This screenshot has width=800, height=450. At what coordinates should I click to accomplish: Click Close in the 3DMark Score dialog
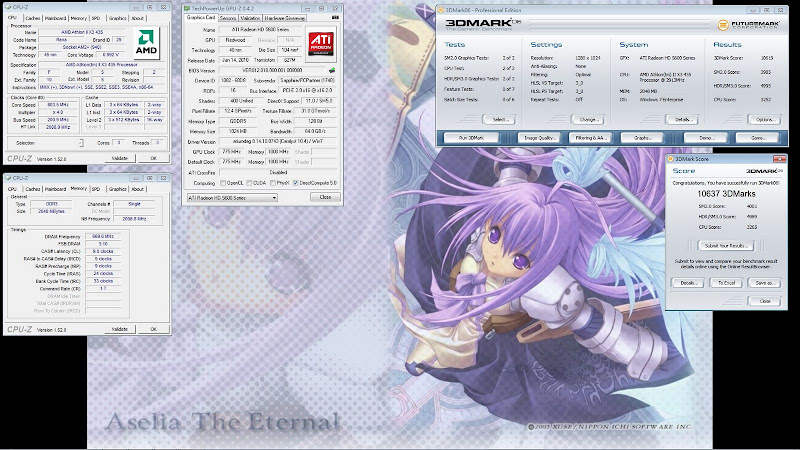click(x=764, y=301)
